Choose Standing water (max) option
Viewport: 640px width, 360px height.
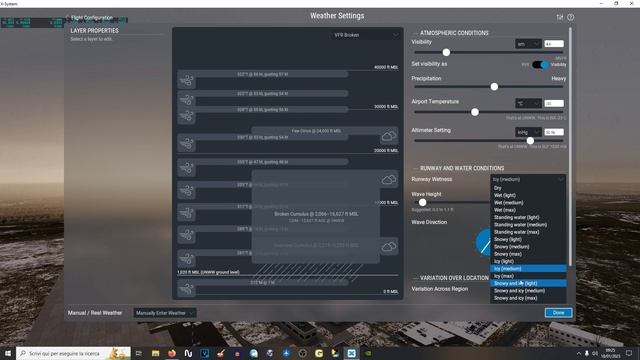click(528, 232)
